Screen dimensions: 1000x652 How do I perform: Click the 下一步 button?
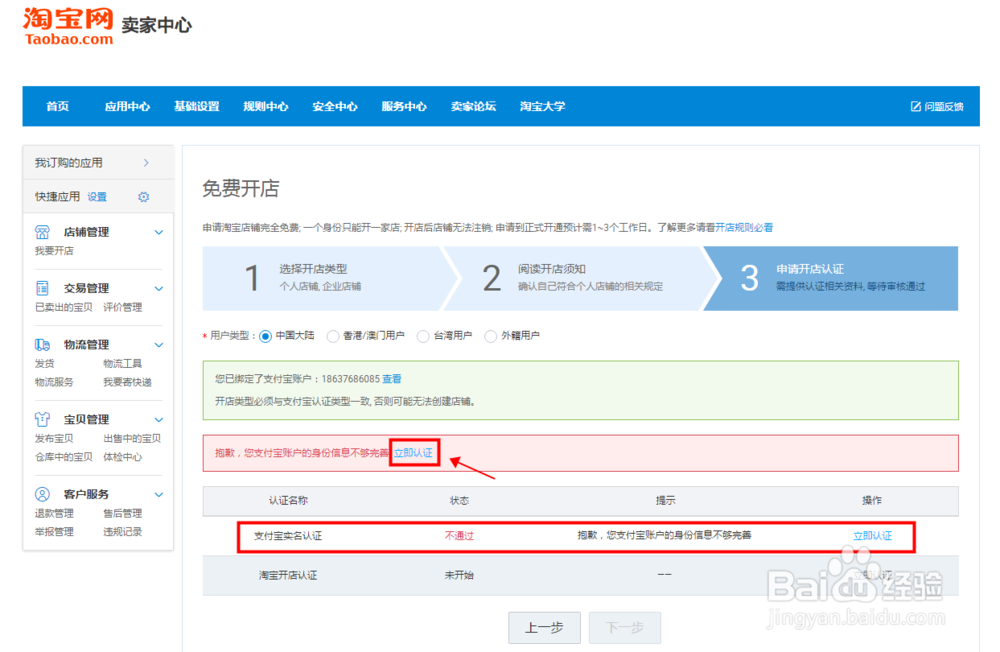click(x=625, y=628)
